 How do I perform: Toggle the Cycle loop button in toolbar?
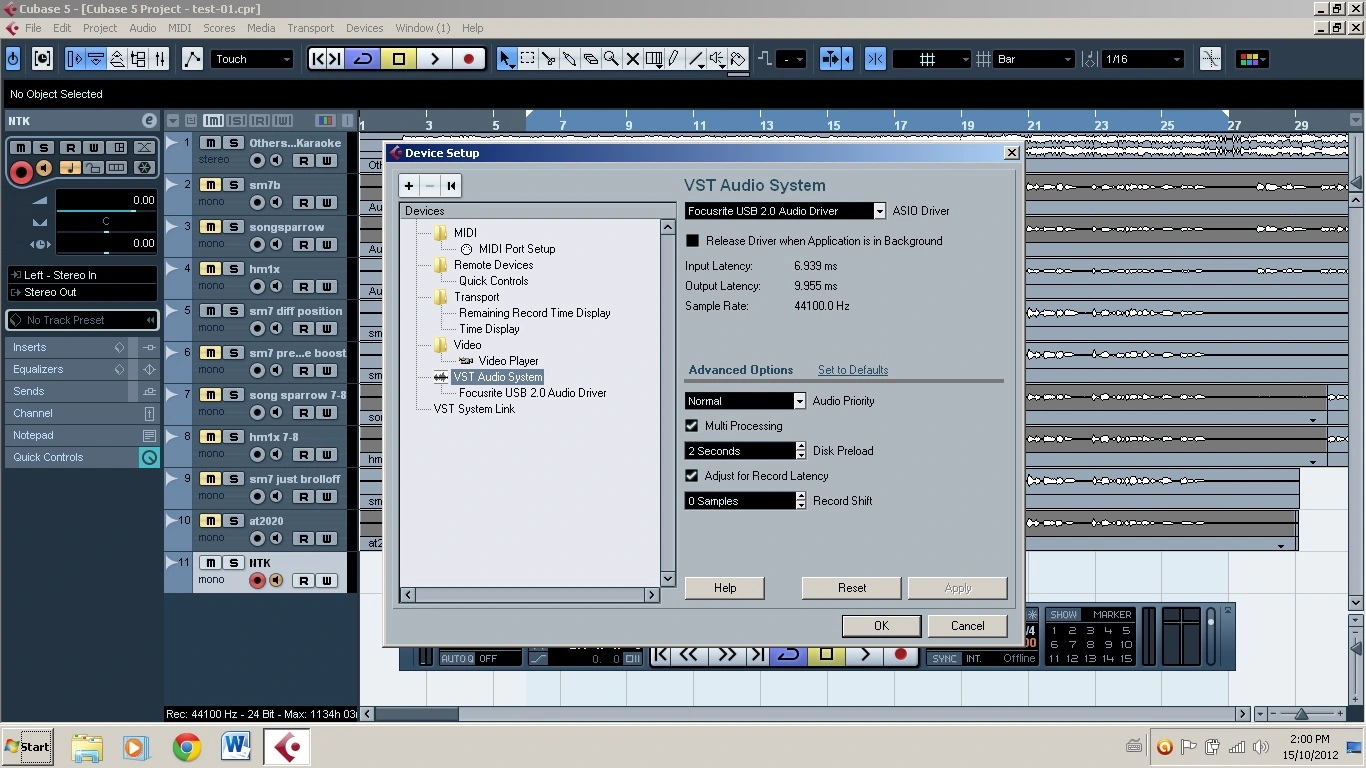(363, 59)
